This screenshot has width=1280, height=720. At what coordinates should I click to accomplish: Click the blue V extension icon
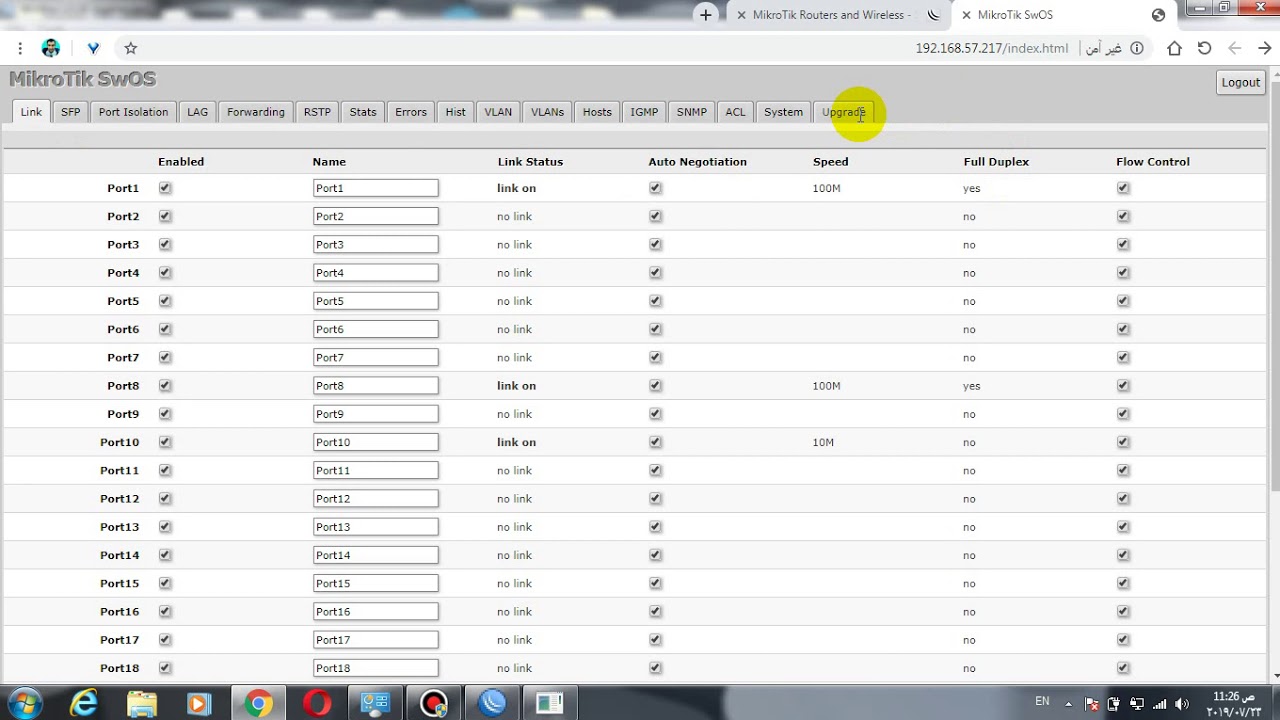click(93, 48)
